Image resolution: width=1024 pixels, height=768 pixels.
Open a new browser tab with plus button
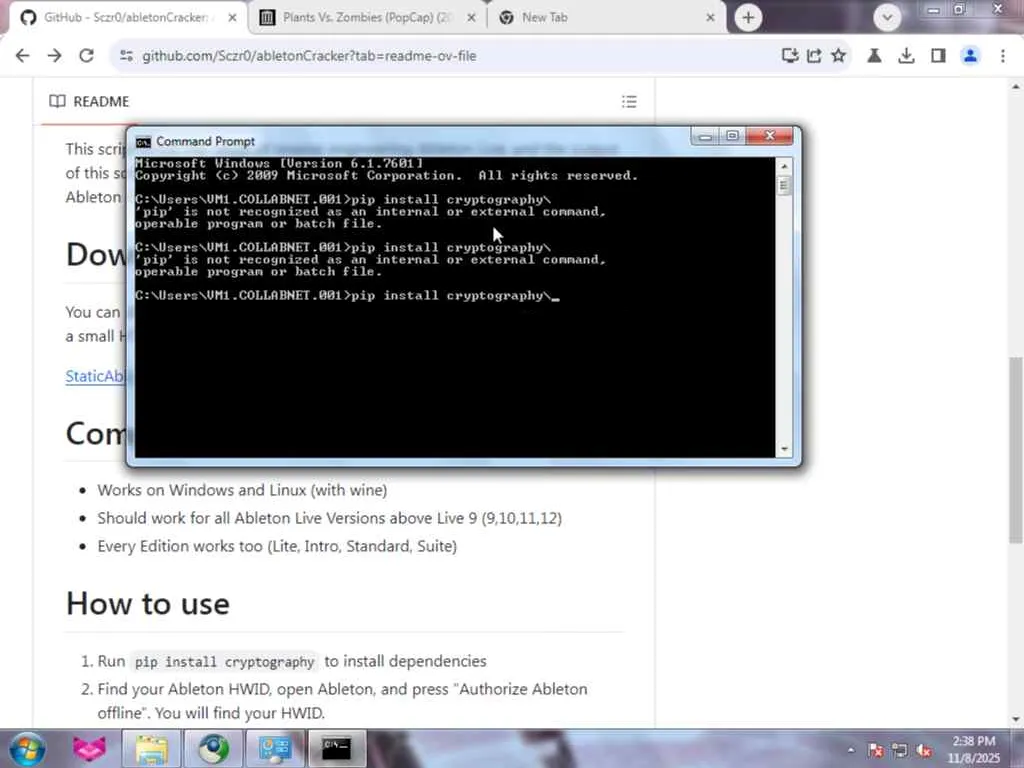748,18
